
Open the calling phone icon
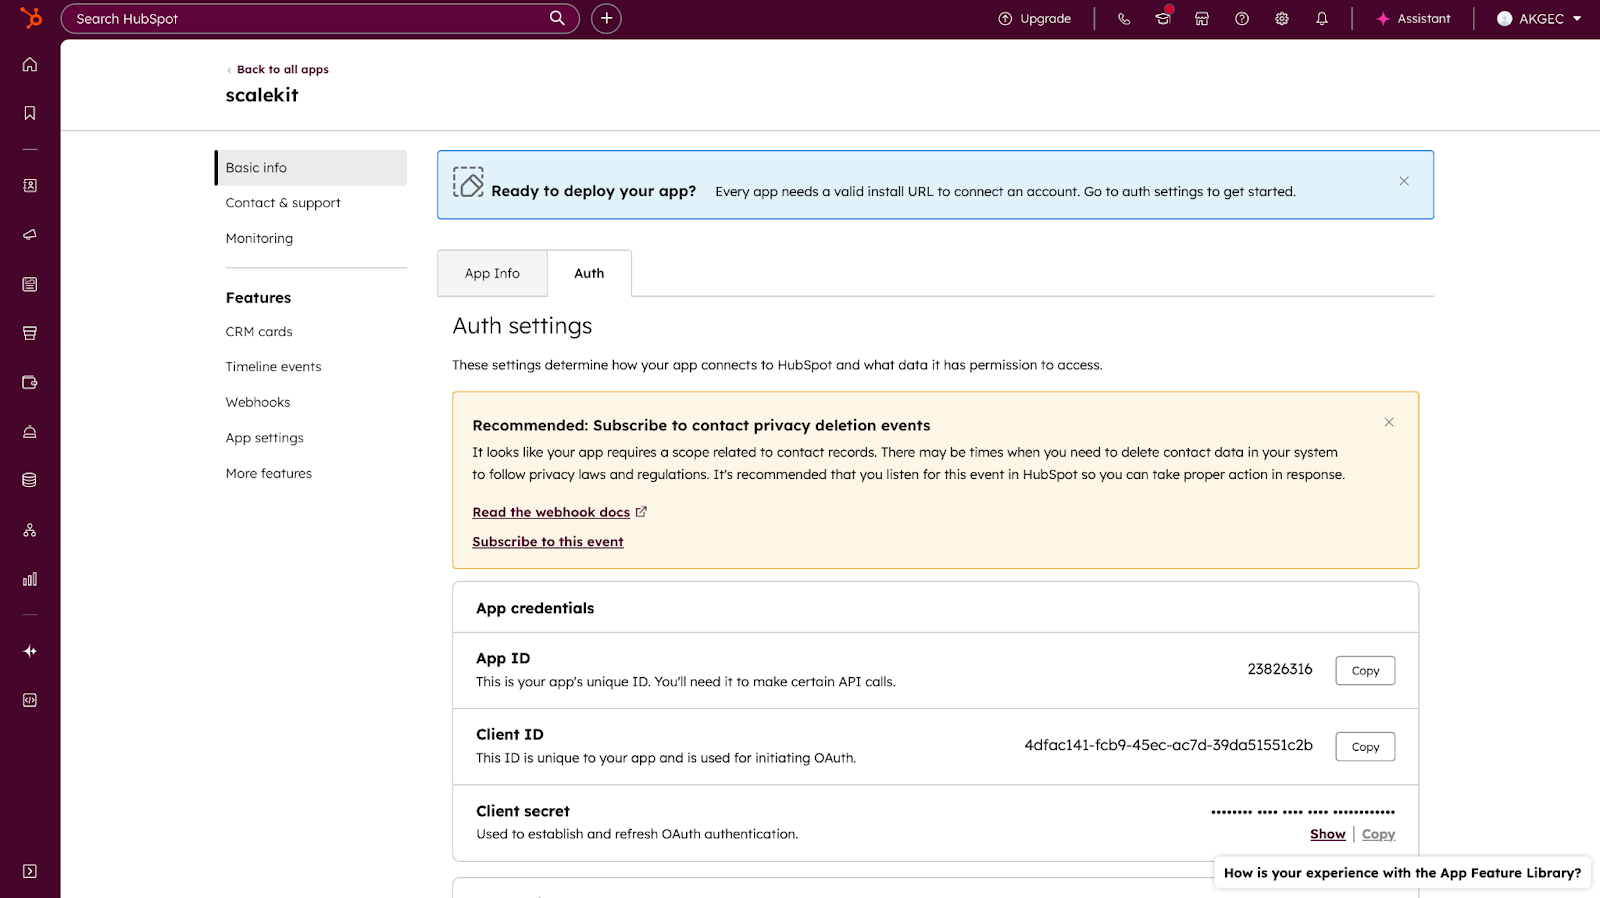click(1124, 19)
